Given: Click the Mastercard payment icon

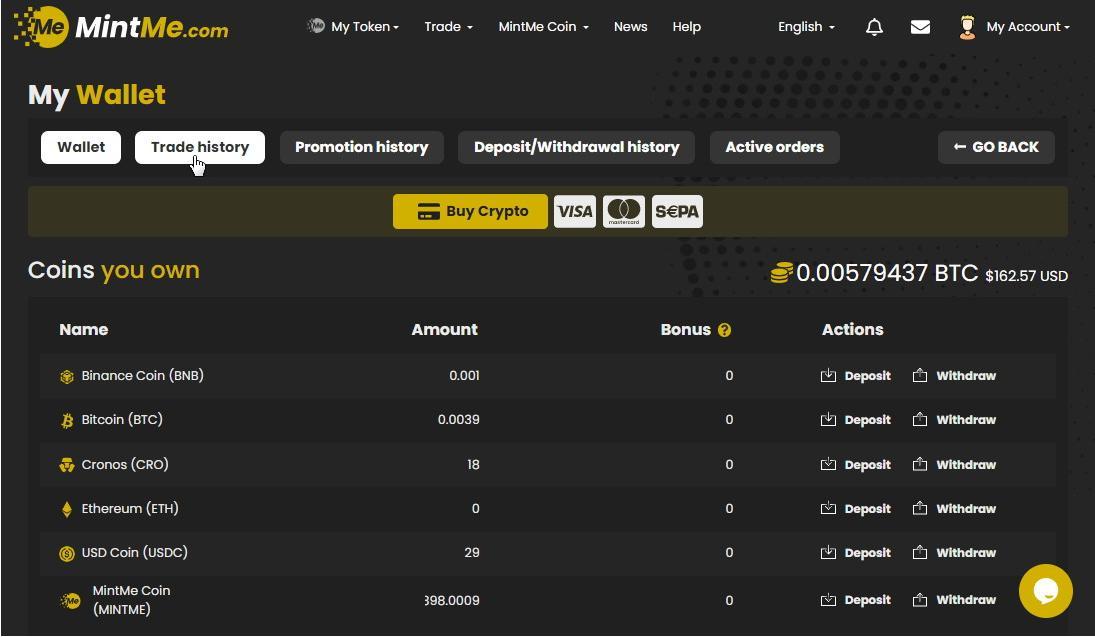Looking at the screenshot, I should coord(624,211).
